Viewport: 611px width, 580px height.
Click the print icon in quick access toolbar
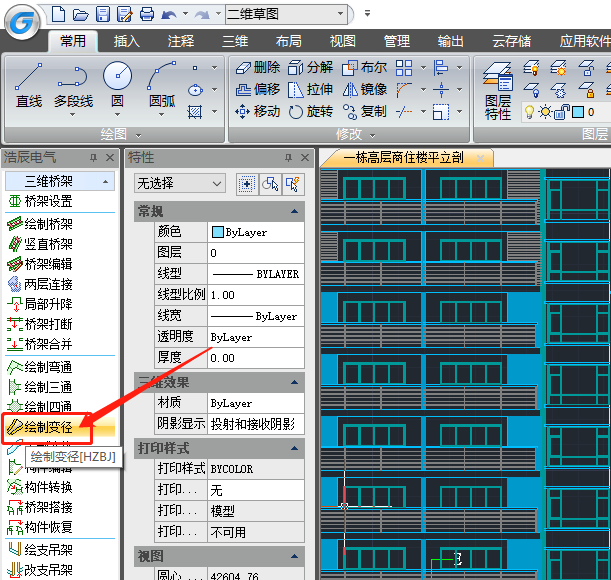click(146, 14)
